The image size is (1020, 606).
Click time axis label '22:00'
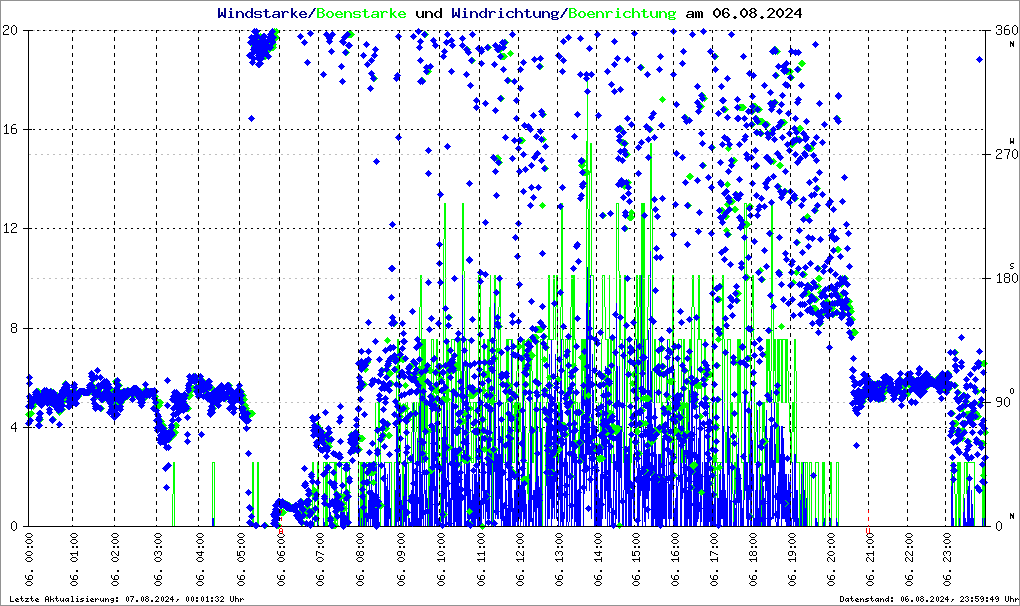click(909, 548)
